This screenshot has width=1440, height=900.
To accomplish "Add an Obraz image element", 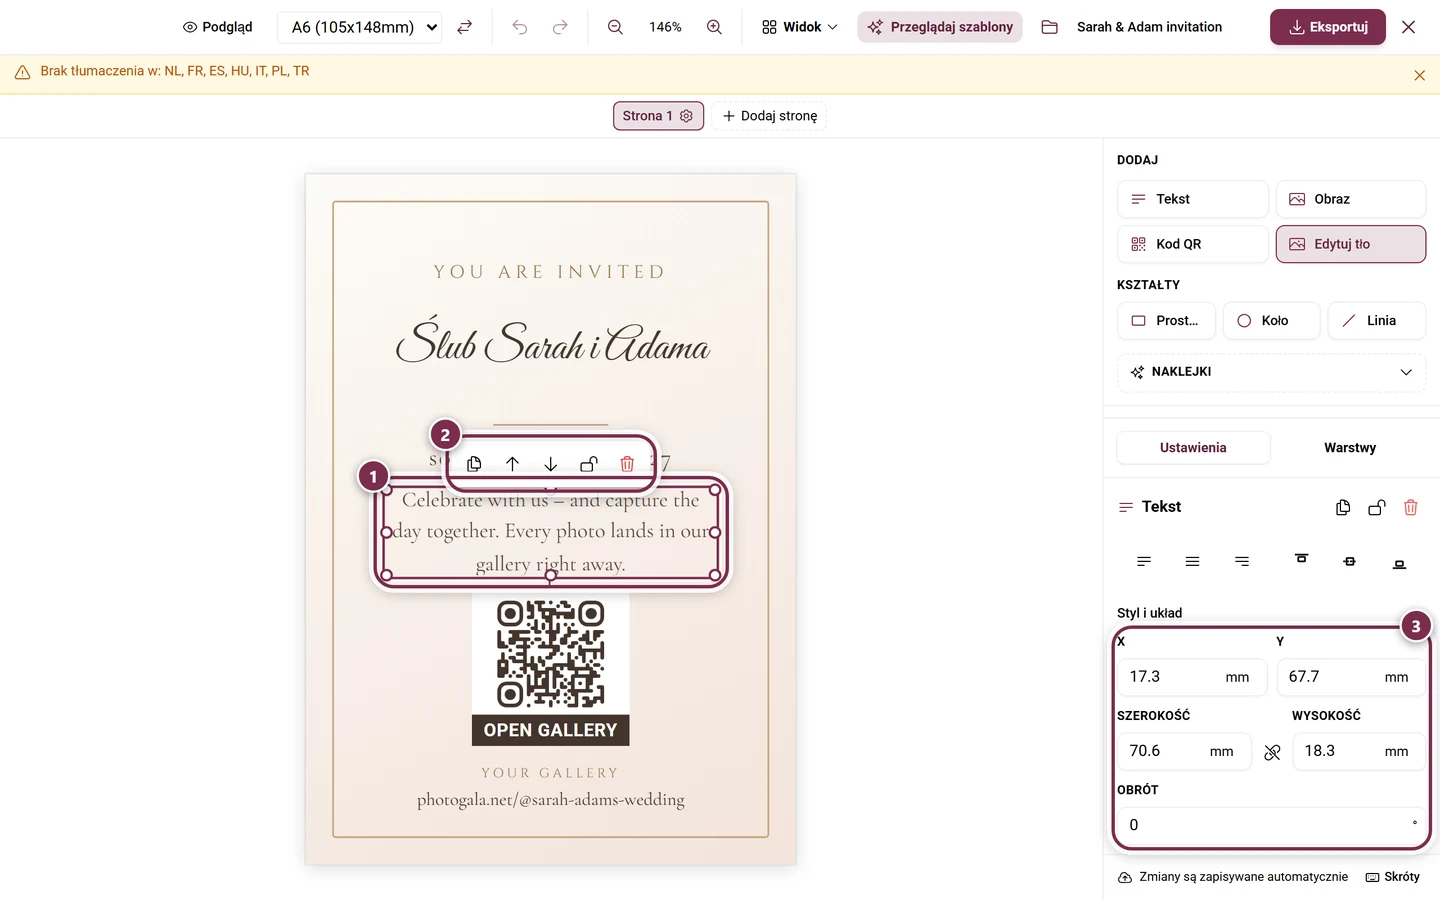I will 1351,199.
